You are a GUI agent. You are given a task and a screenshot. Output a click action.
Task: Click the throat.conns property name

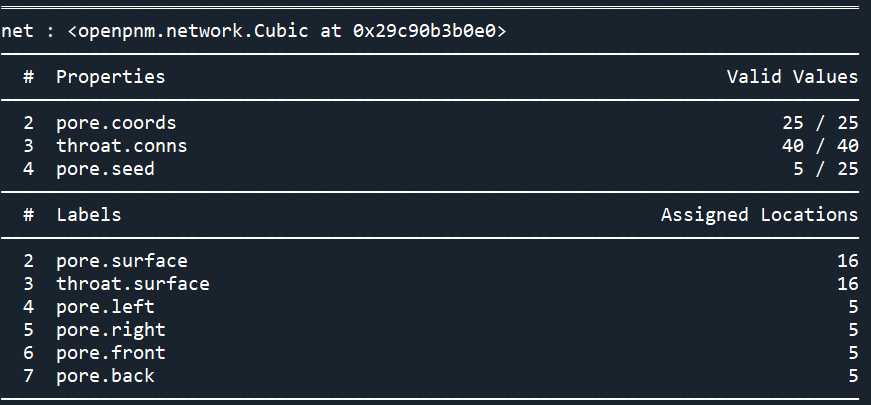pos(122,146)
